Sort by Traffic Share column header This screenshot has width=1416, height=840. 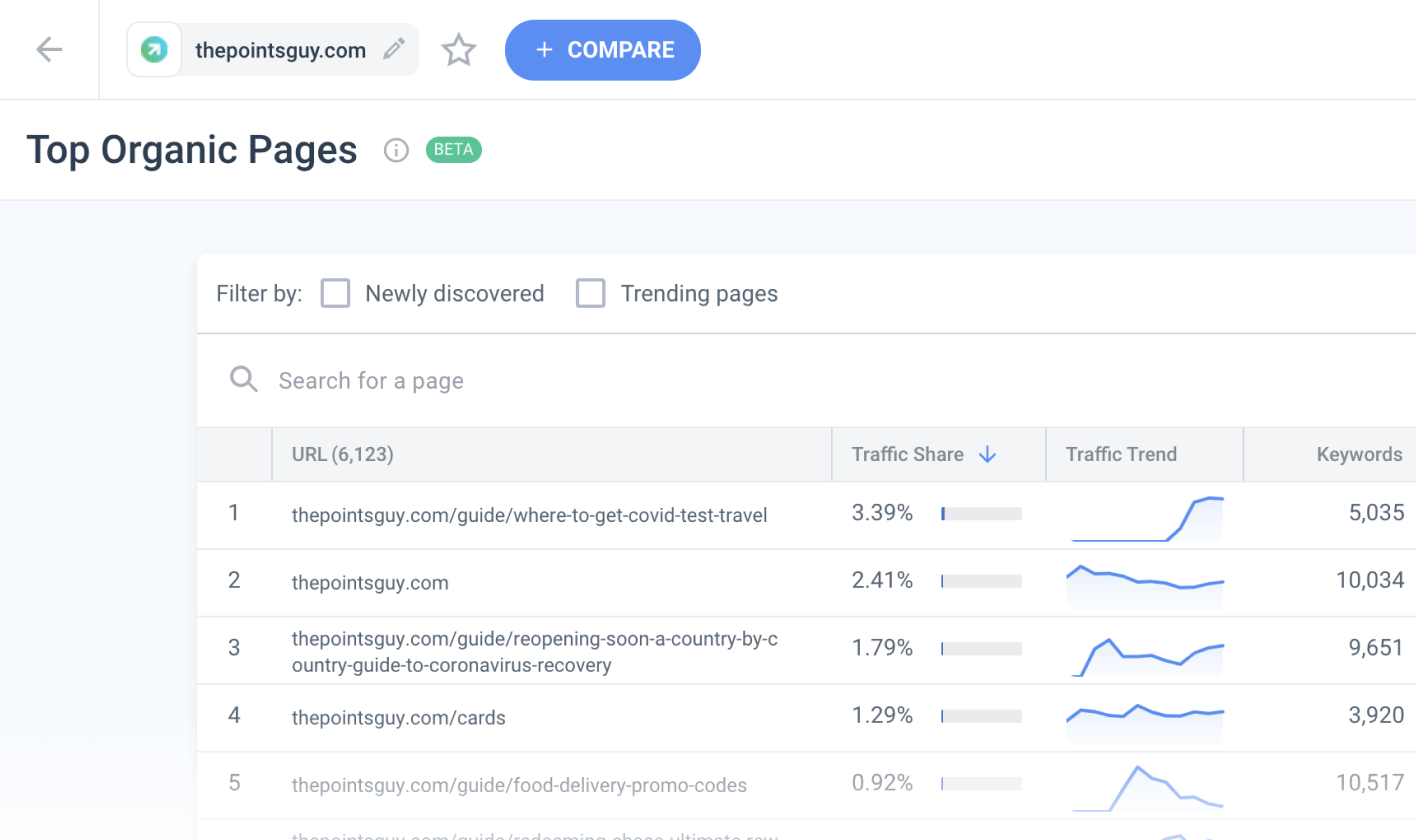(x=938, y=454)
